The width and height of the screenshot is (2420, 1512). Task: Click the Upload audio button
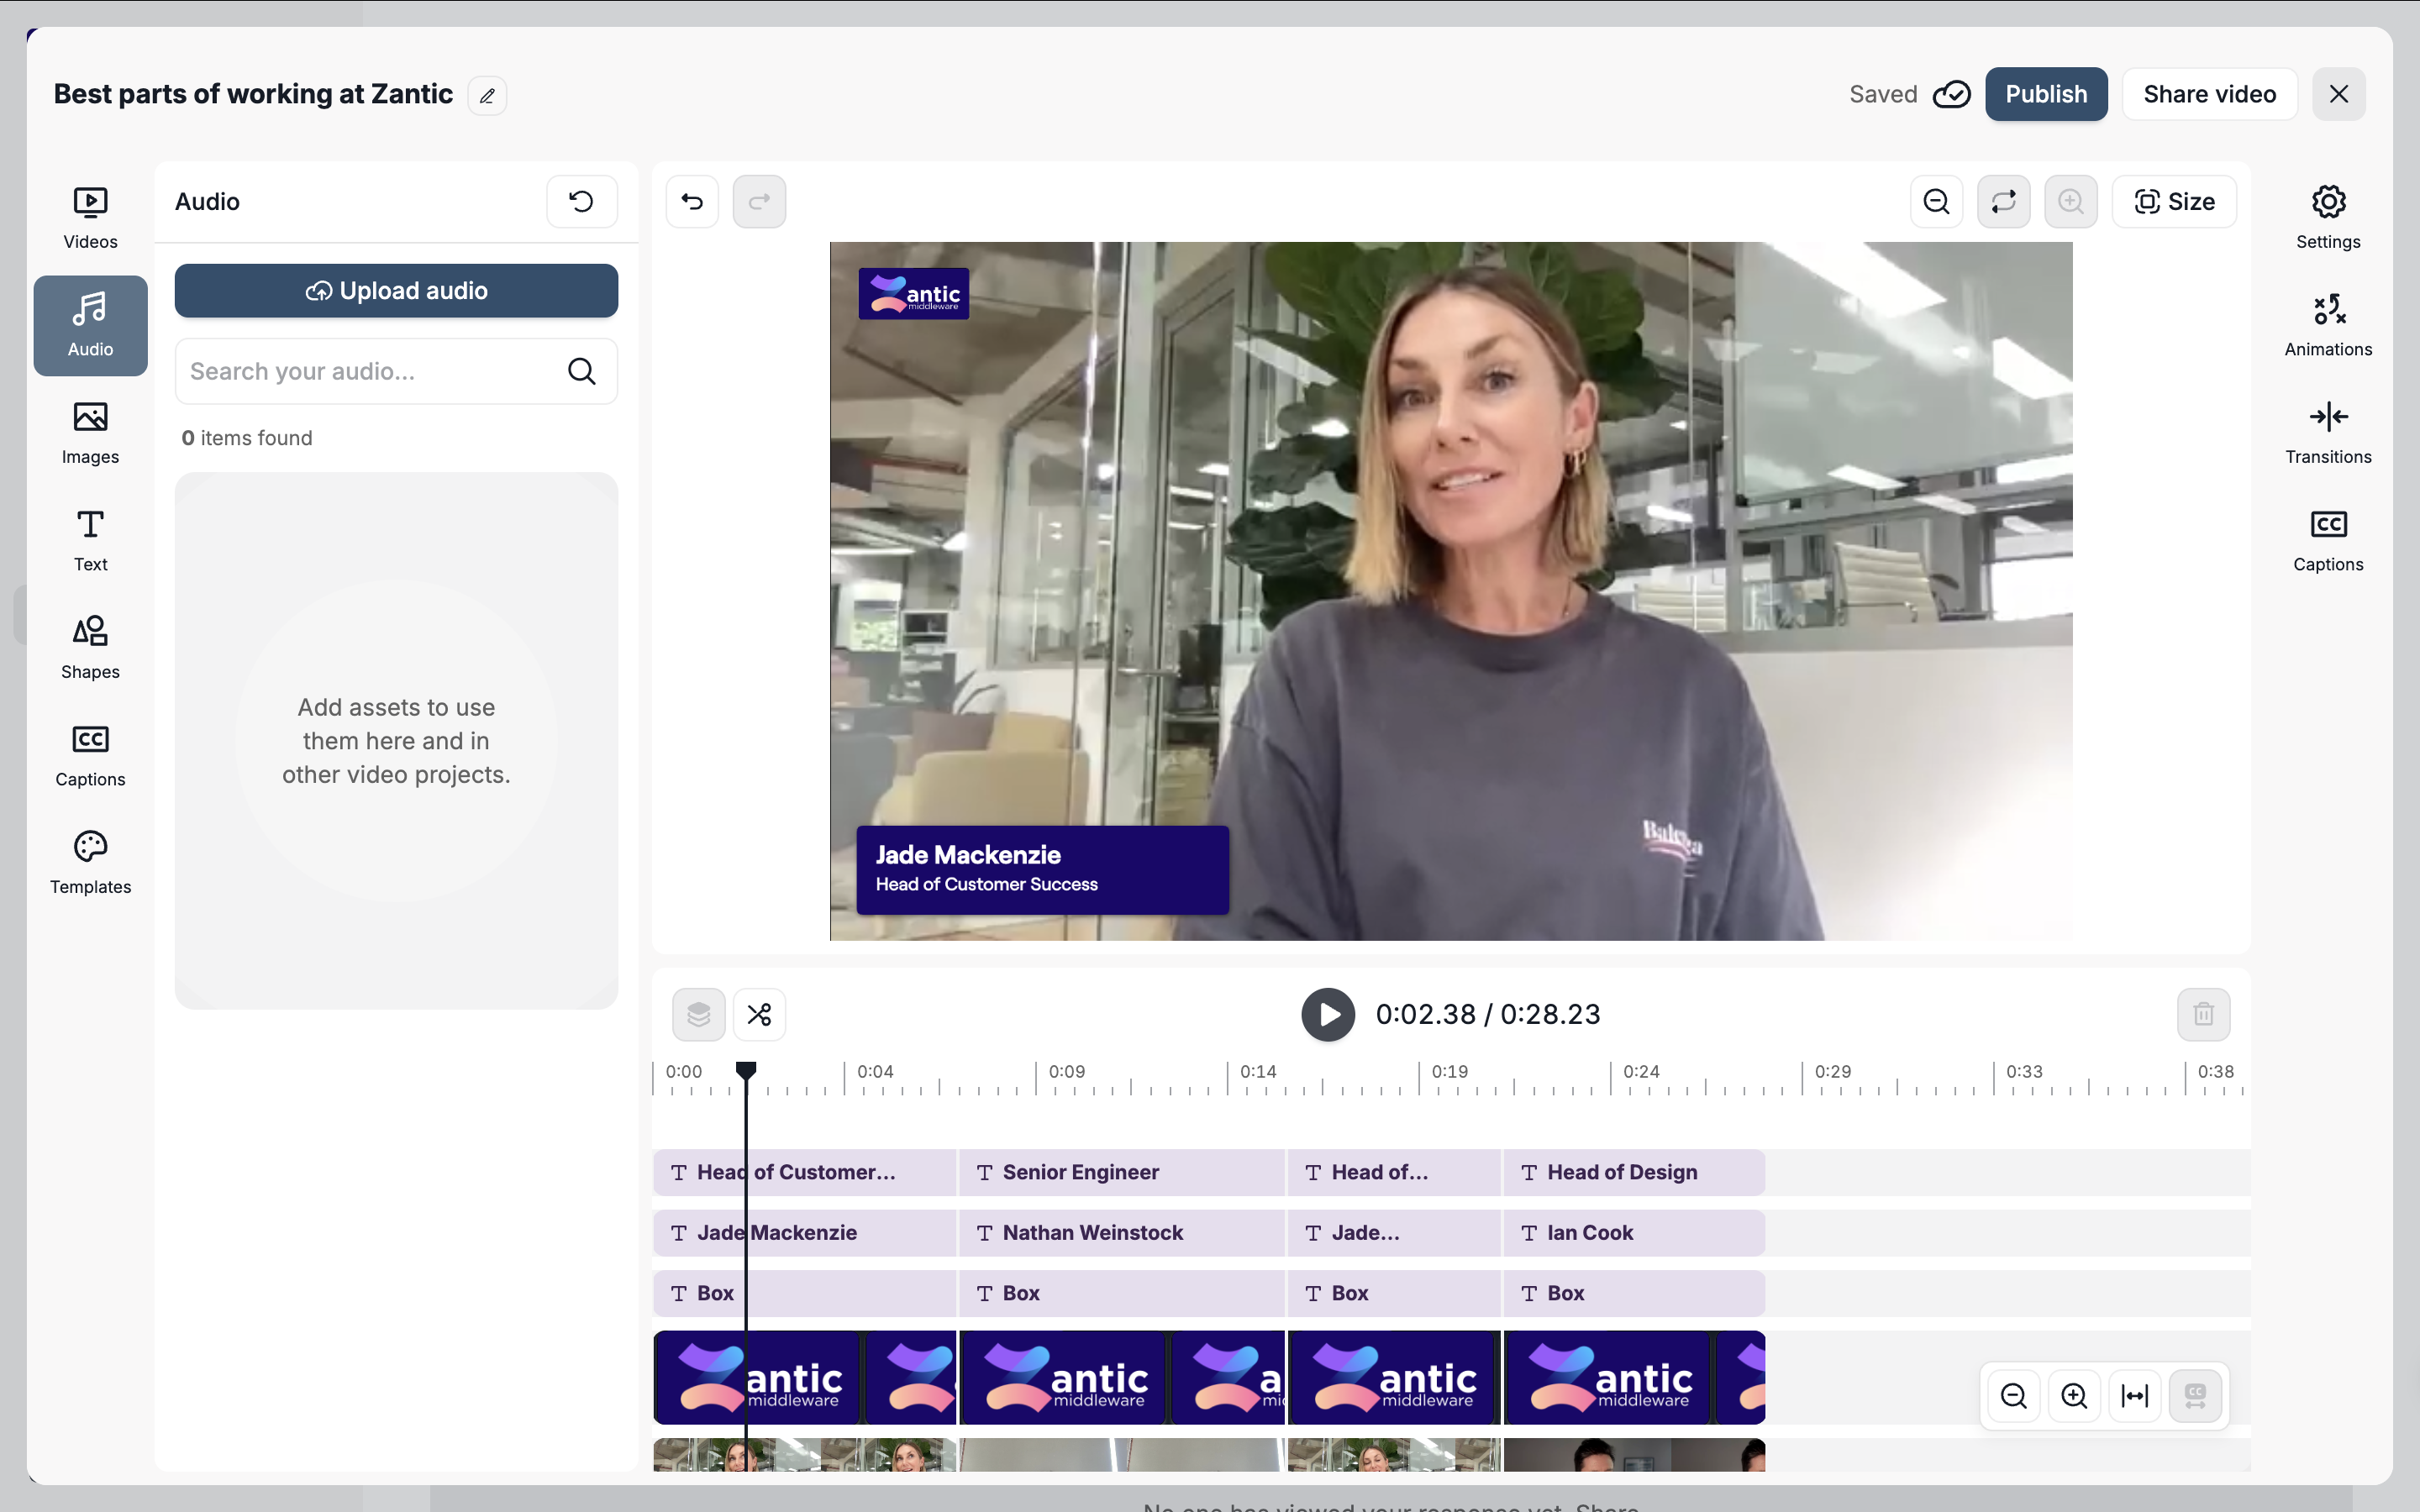(x=396, y=291)
